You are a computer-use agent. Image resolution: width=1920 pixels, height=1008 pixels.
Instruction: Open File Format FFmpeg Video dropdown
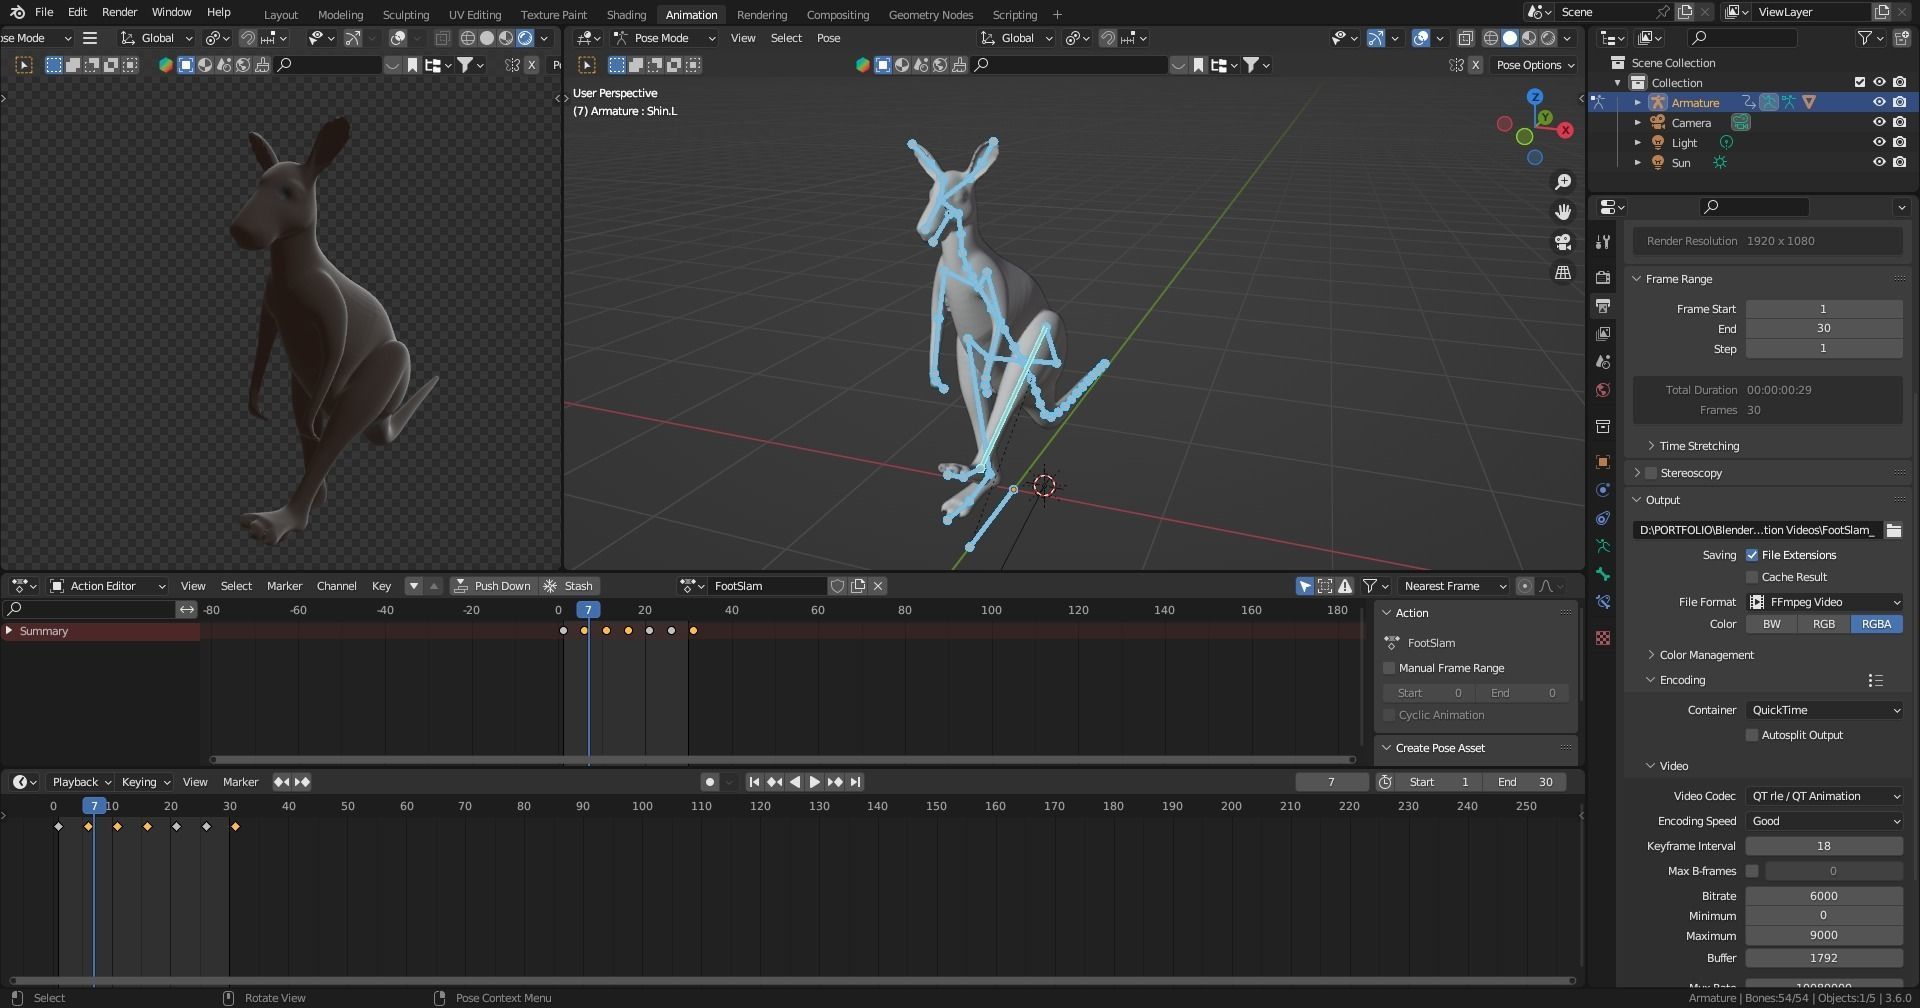click(x=1824, y=602)
